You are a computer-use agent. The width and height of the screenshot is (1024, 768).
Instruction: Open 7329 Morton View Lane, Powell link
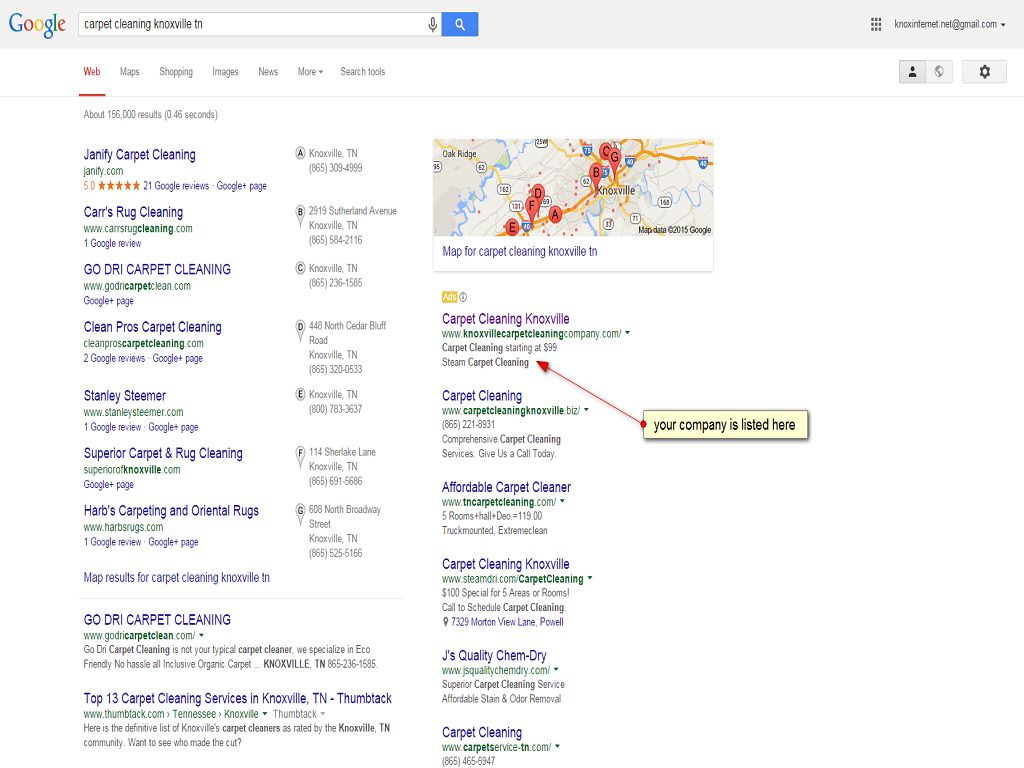tap(507, 622)
